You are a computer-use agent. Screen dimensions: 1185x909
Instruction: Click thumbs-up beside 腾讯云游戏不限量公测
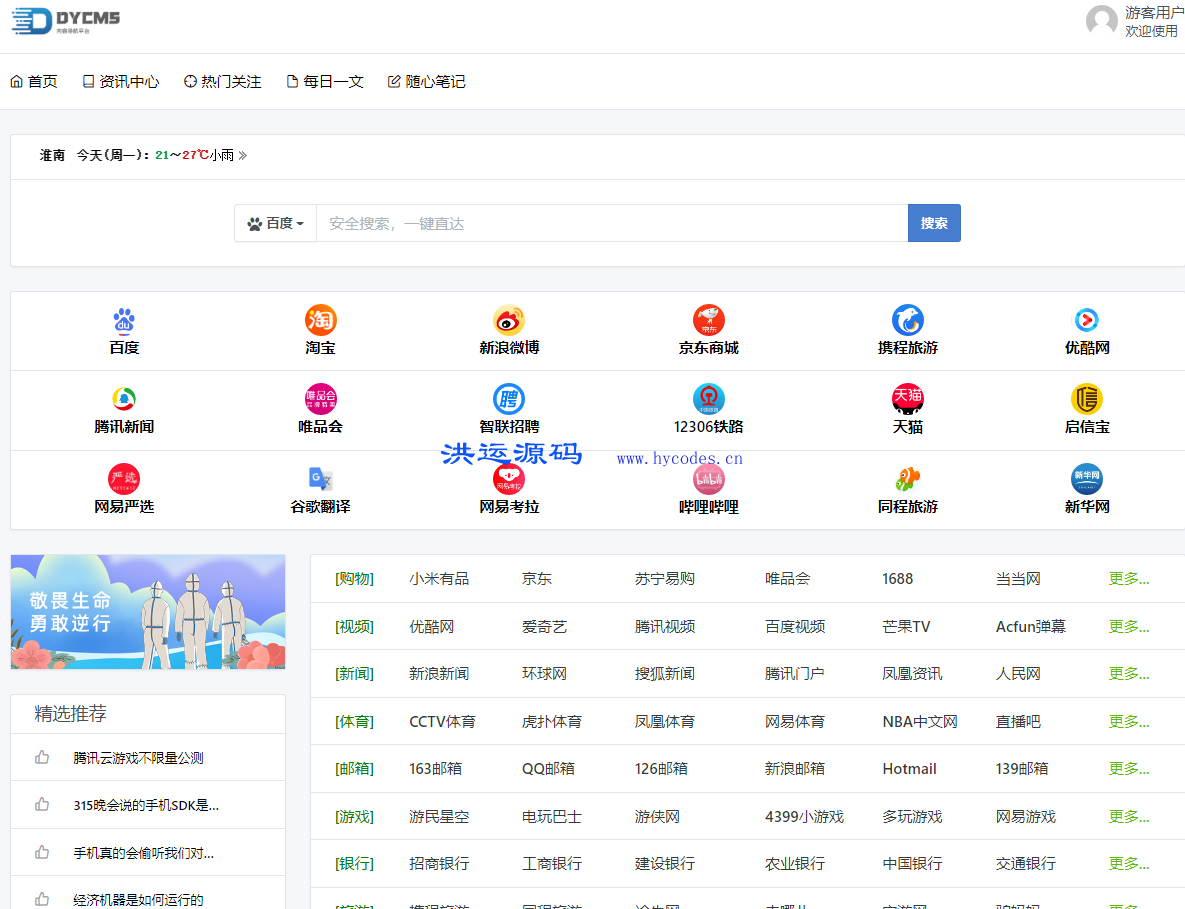point(42,757)
